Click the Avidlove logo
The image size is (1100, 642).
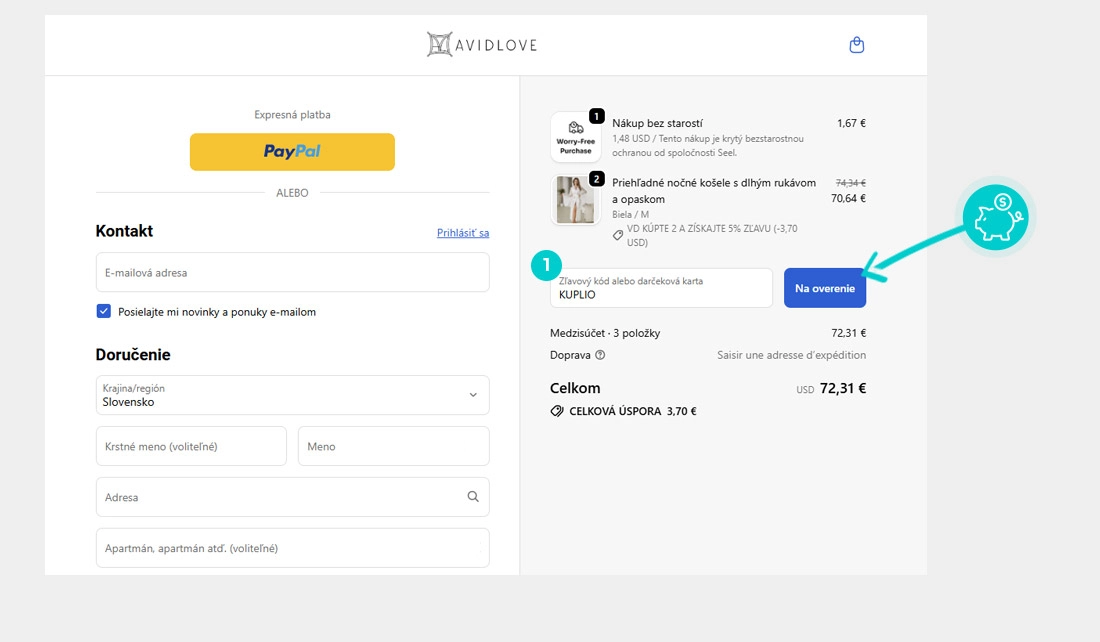482,45
